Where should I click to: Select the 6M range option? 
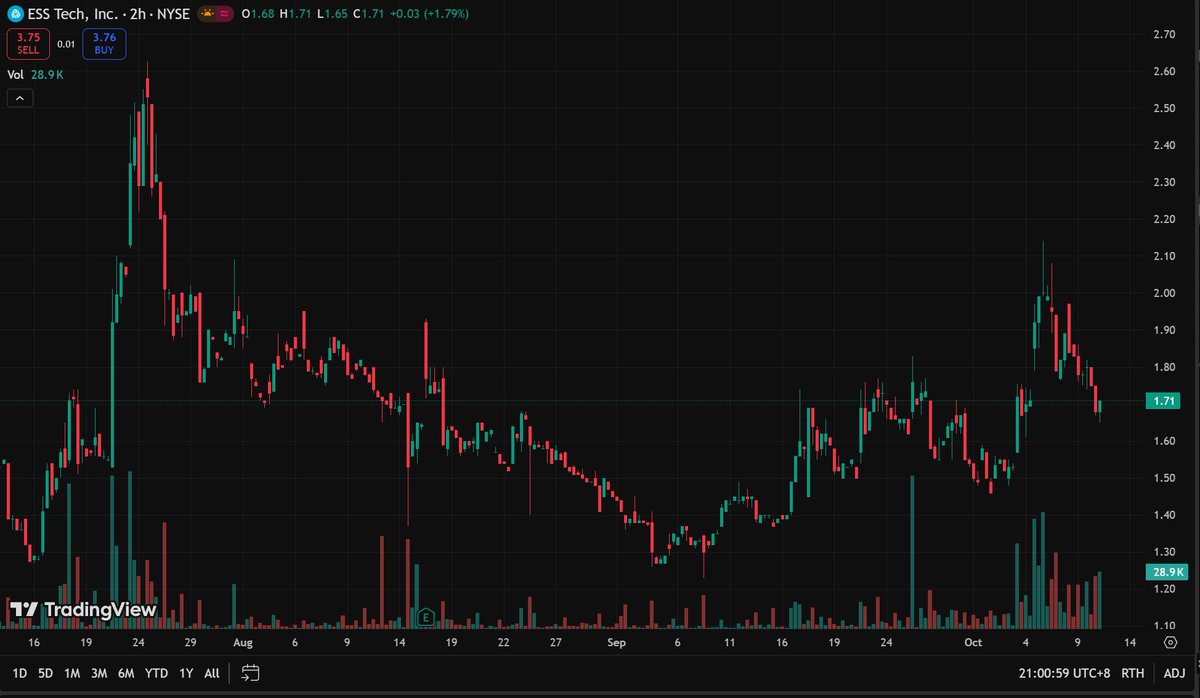pyautogui.click(x=125, y=673)
